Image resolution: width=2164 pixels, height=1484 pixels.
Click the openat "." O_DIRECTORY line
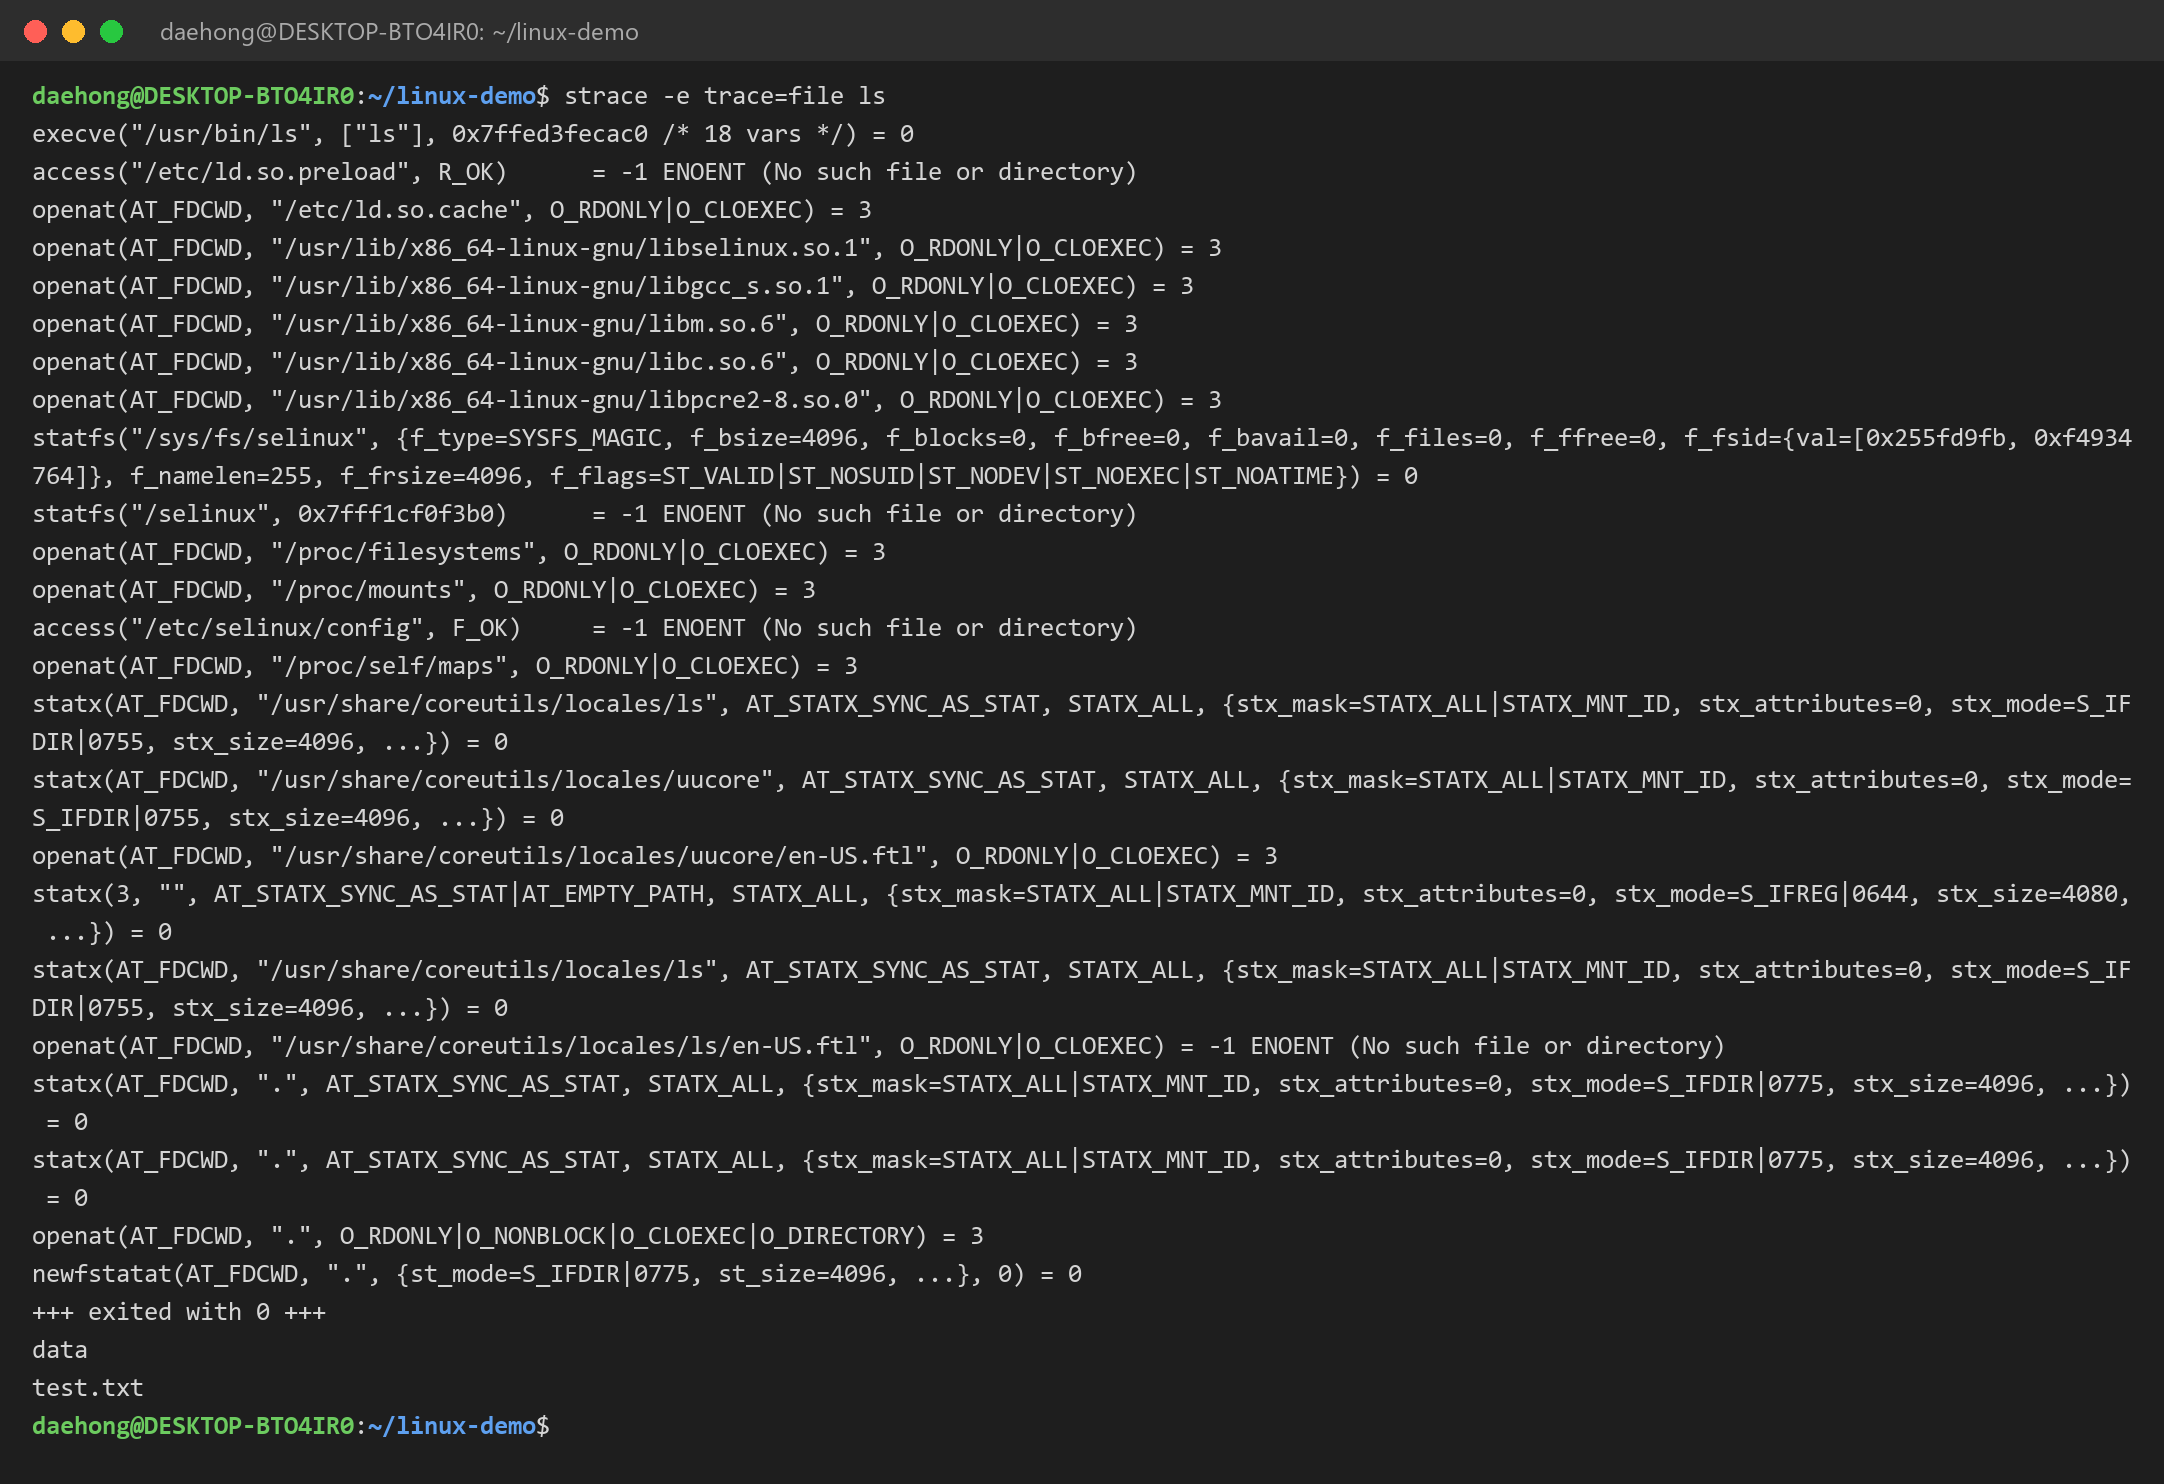(x=508, y=1236)
